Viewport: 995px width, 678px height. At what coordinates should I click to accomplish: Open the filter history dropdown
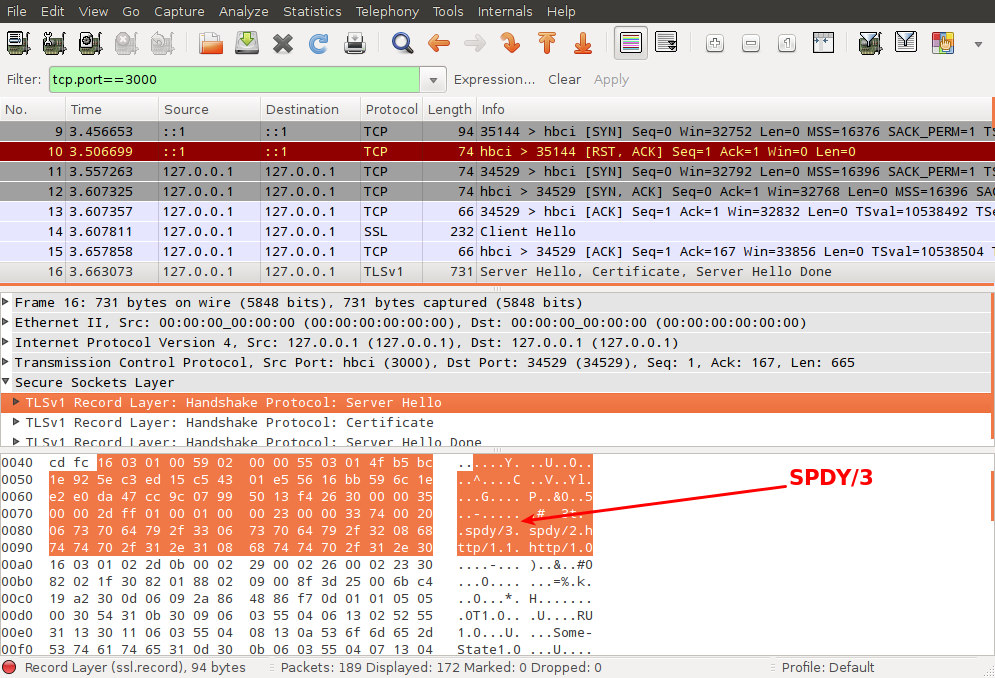point(432,79)
